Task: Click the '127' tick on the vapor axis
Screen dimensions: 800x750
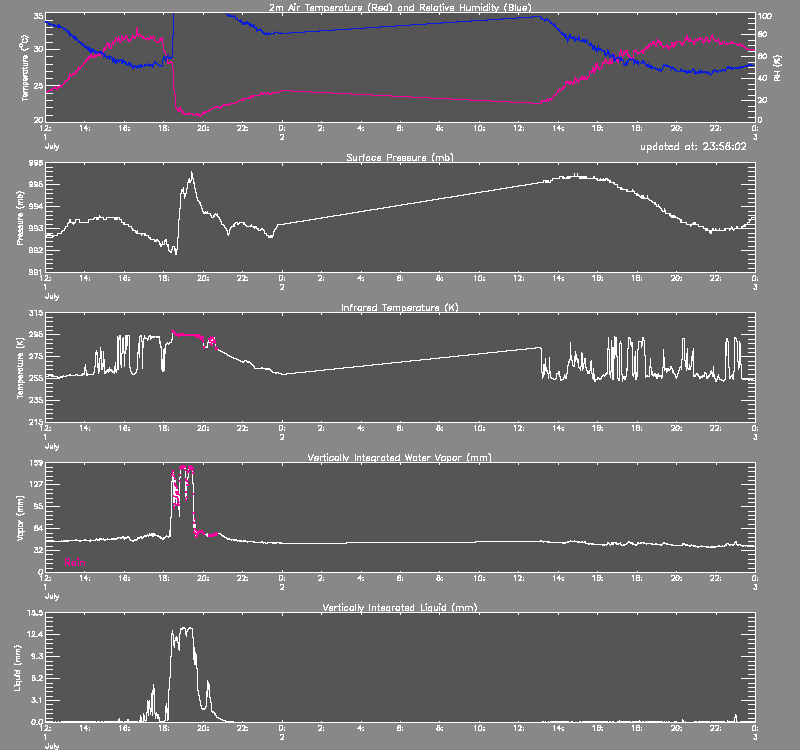Action: point(37,484)
